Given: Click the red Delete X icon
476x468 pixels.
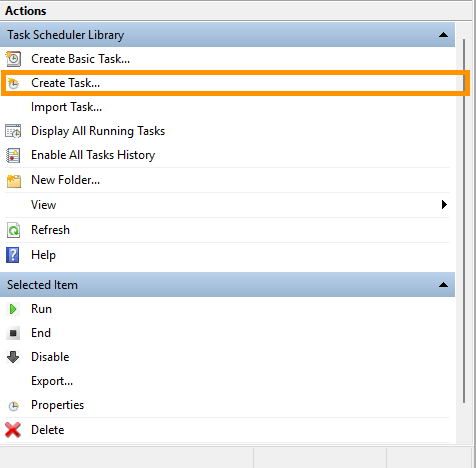Looking at the screenshot, I should (x=13, y=430).
